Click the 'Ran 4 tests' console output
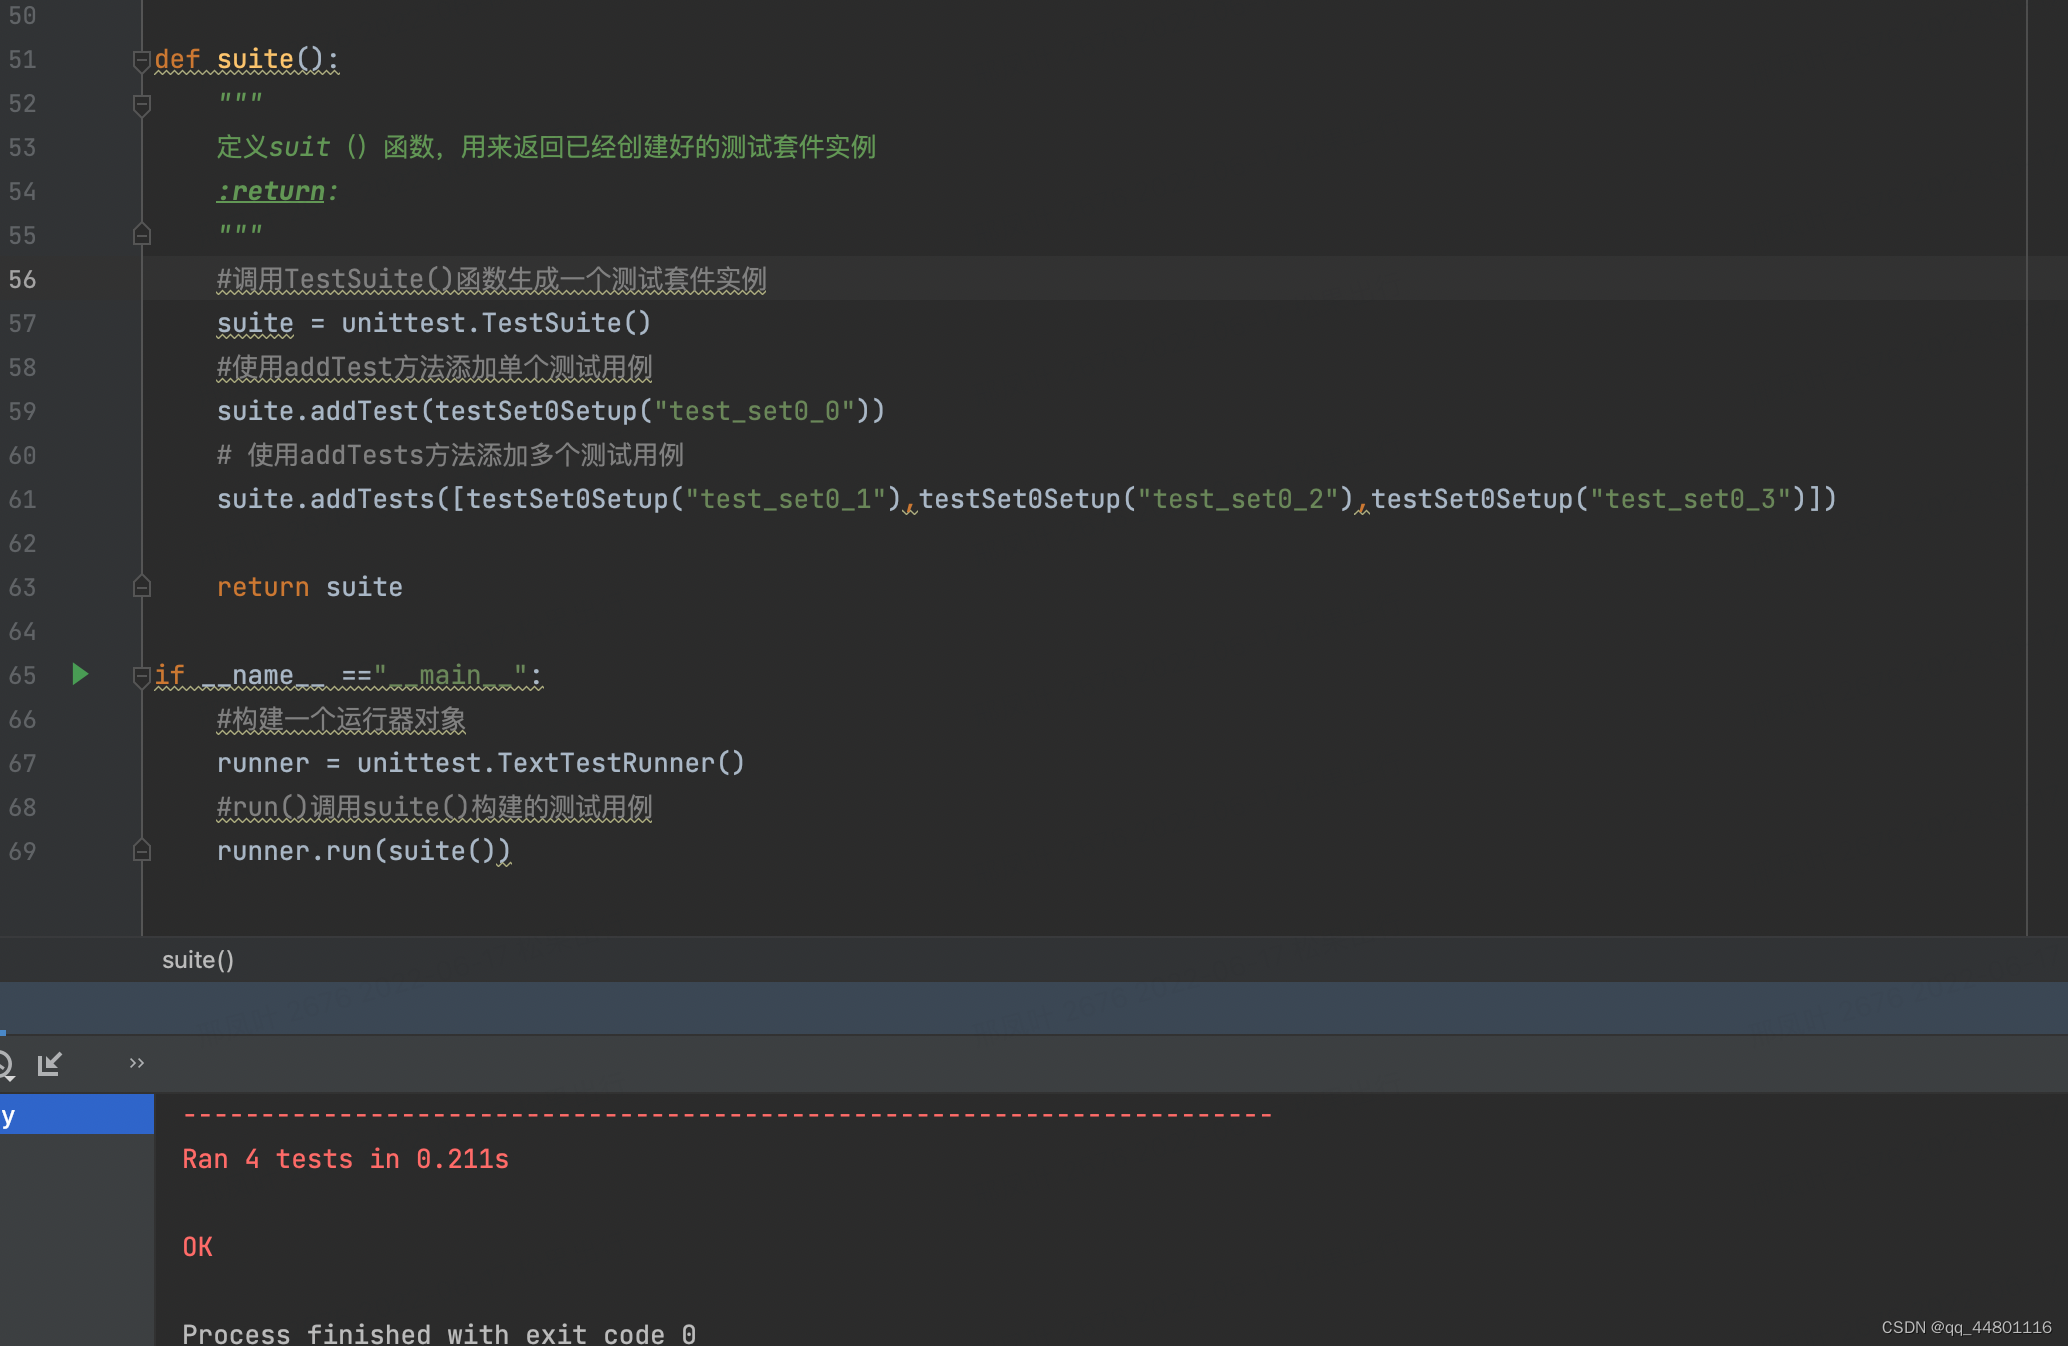2068x1346 pixels. (345, 1159)
